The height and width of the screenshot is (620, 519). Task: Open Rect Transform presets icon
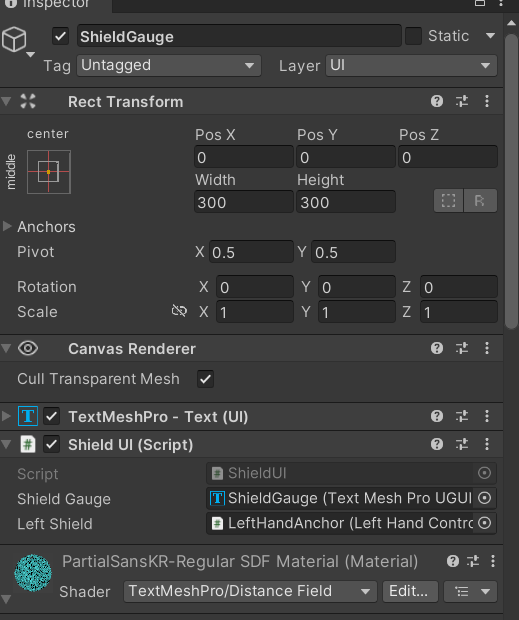[462, 101]
